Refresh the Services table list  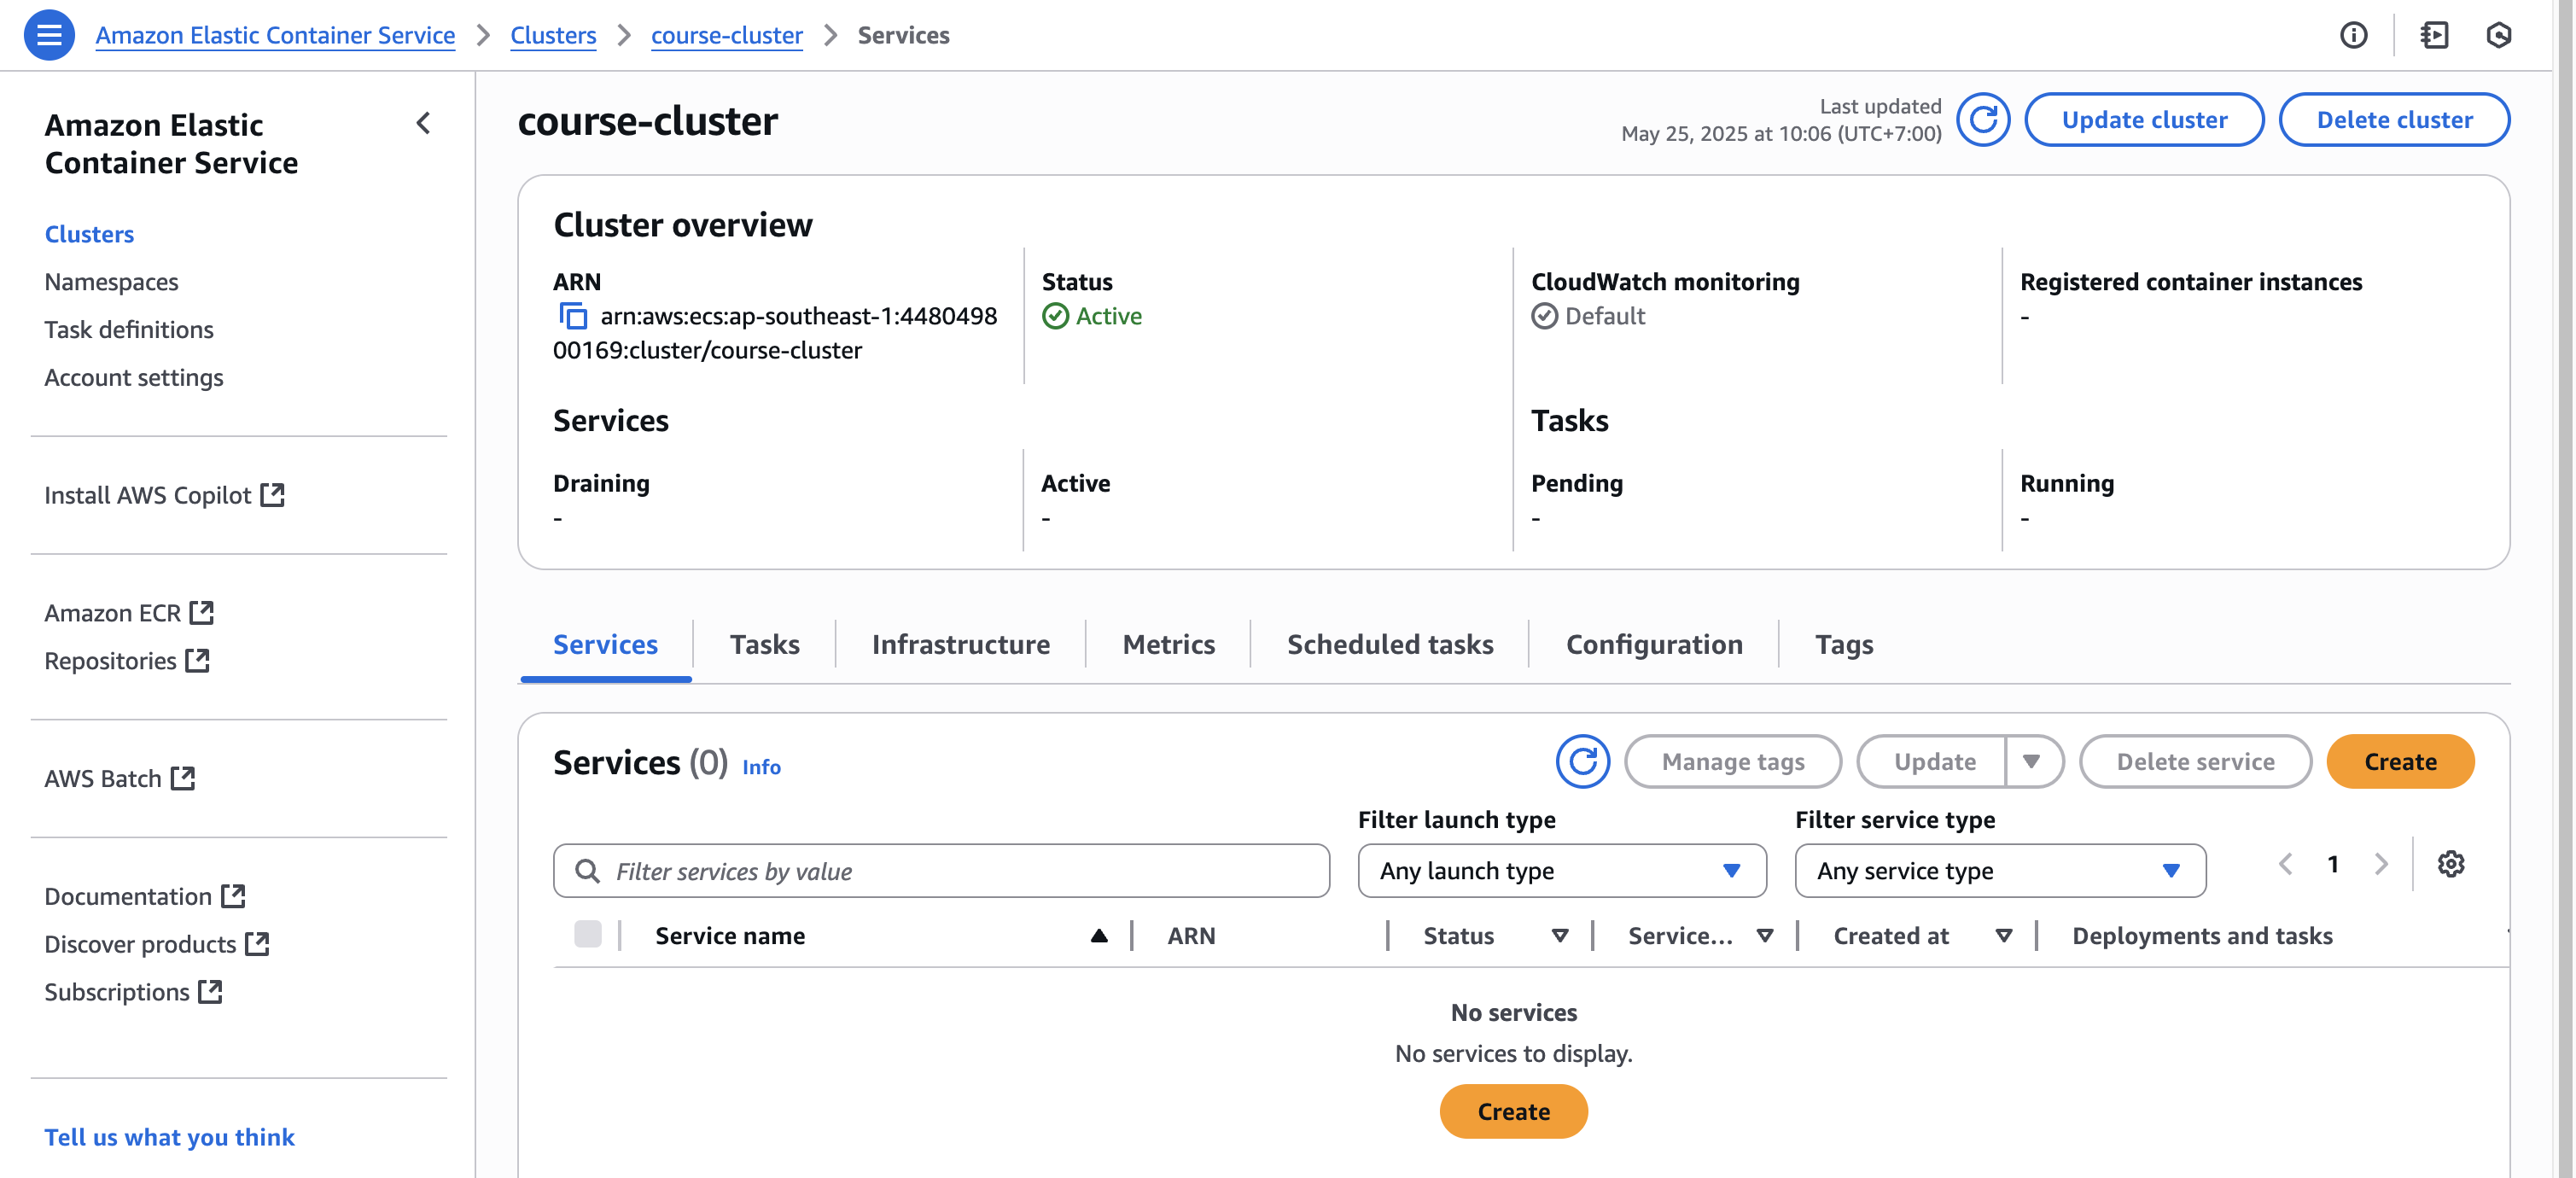1582,762
